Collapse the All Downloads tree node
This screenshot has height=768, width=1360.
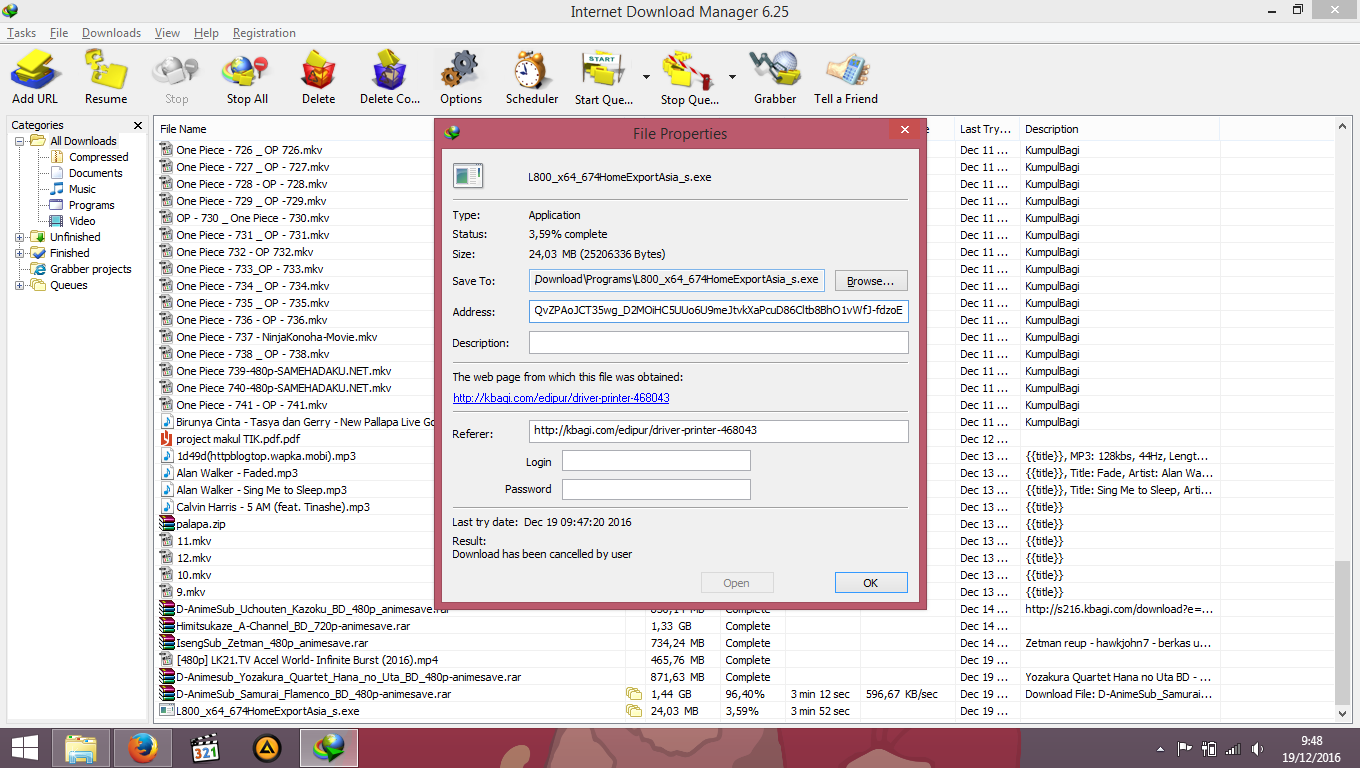20,141
